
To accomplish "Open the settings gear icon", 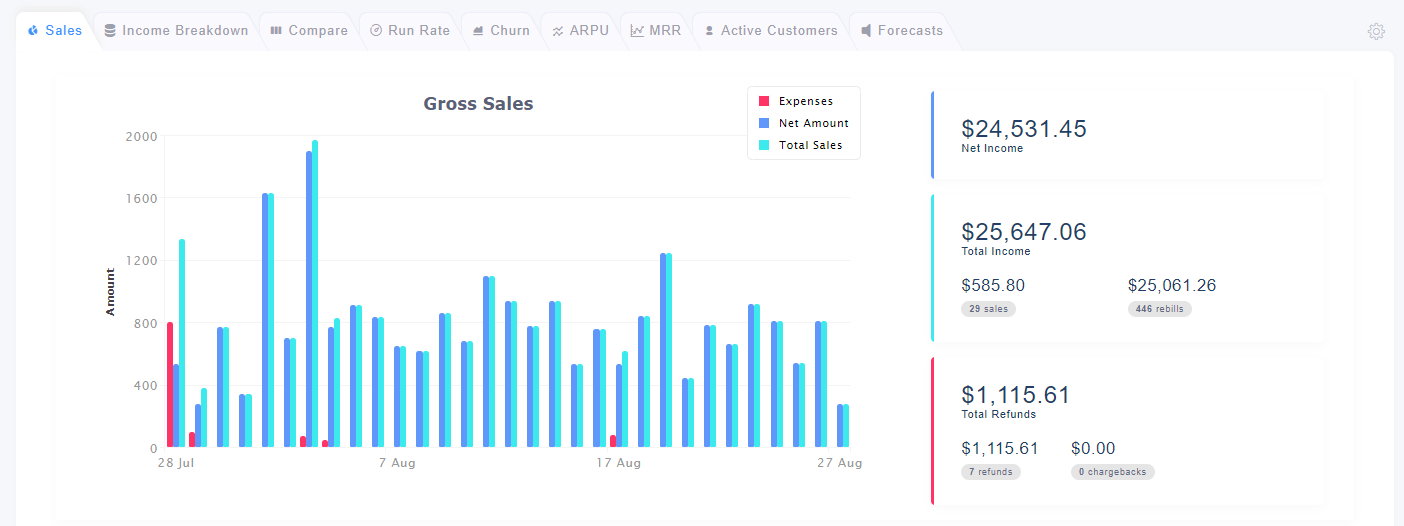I will (1376, 31).
